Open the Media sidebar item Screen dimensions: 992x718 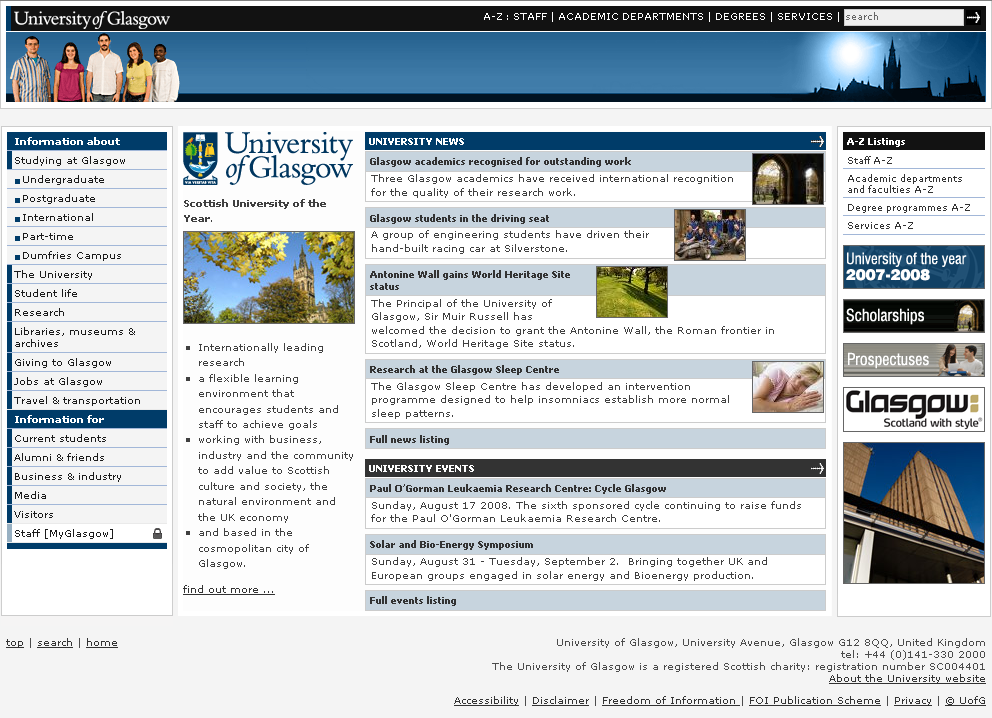87,495
